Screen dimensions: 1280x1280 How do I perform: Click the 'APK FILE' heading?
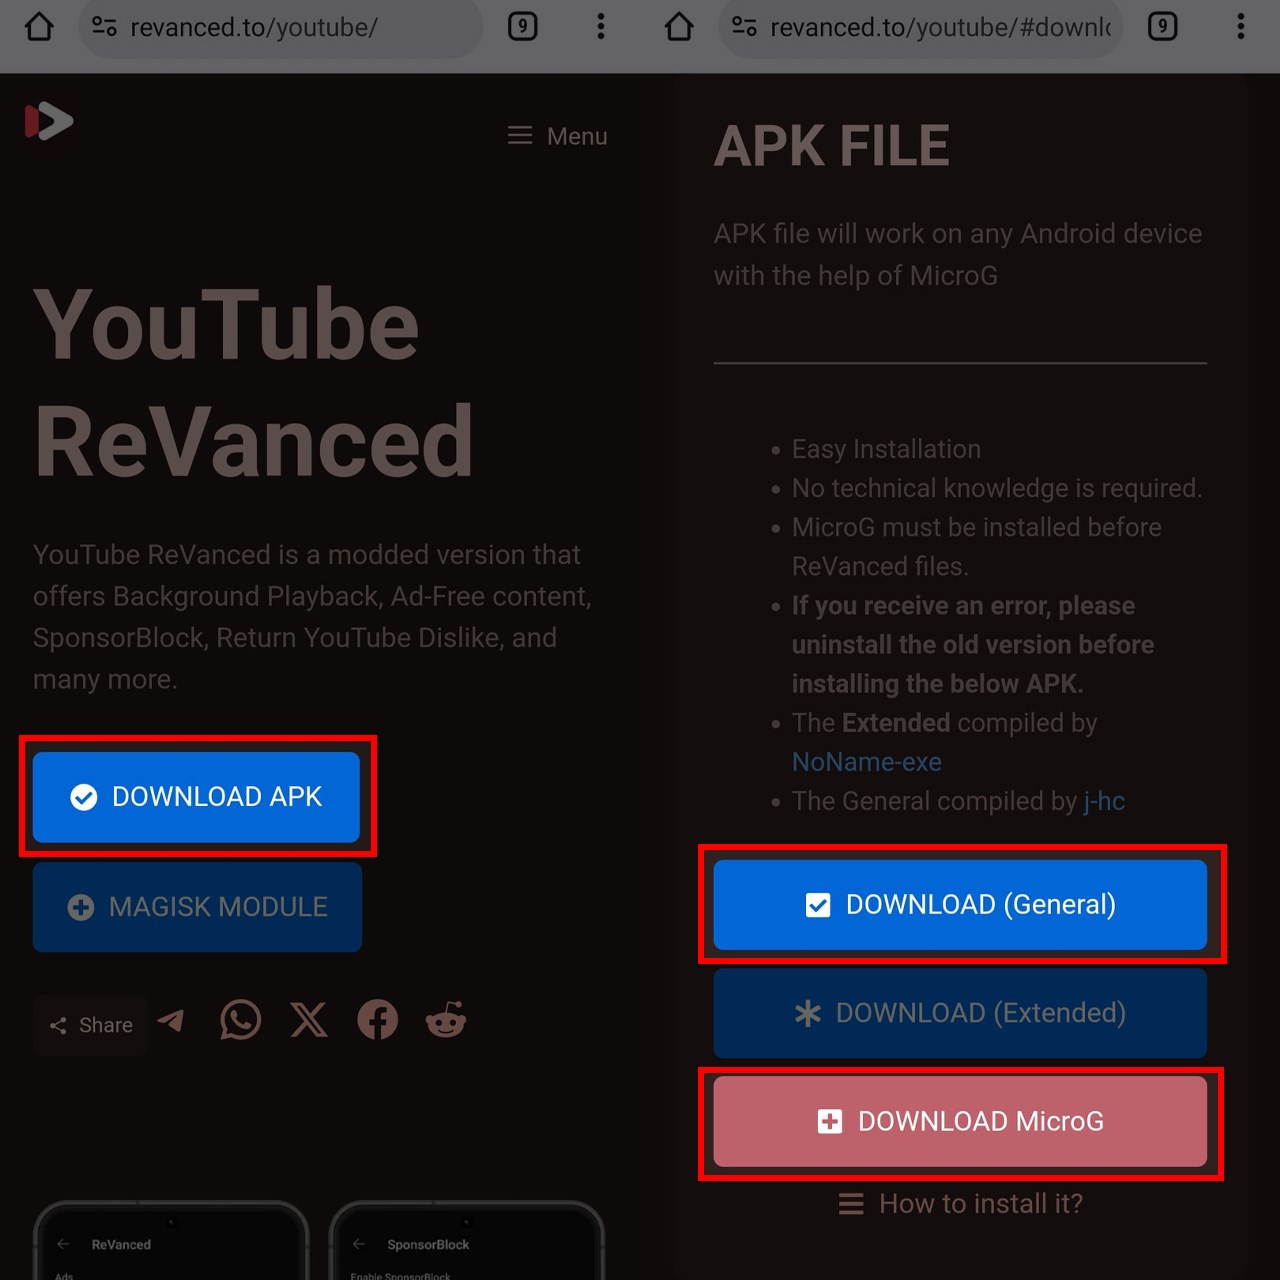(831, 146)
